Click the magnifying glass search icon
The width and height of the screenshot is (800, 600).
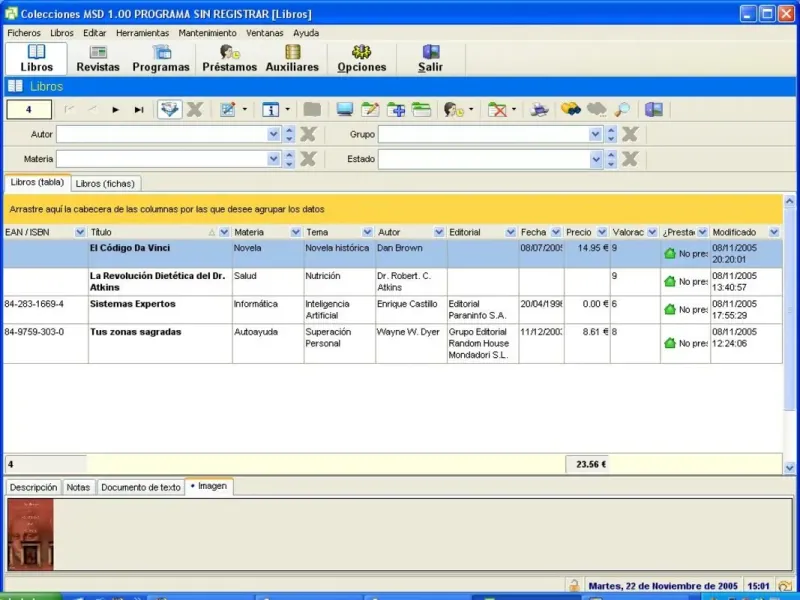tap(622, 110)
